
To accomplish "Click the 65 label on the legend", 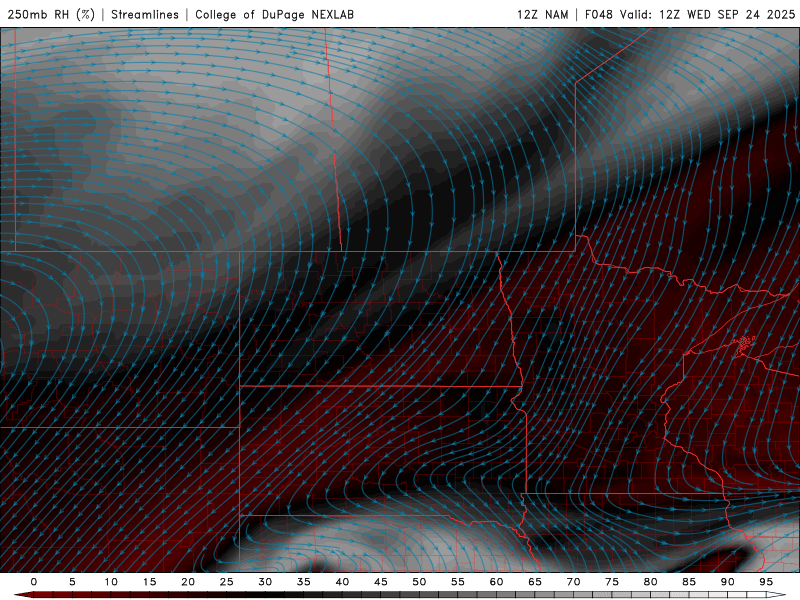I will pos(535,582).
